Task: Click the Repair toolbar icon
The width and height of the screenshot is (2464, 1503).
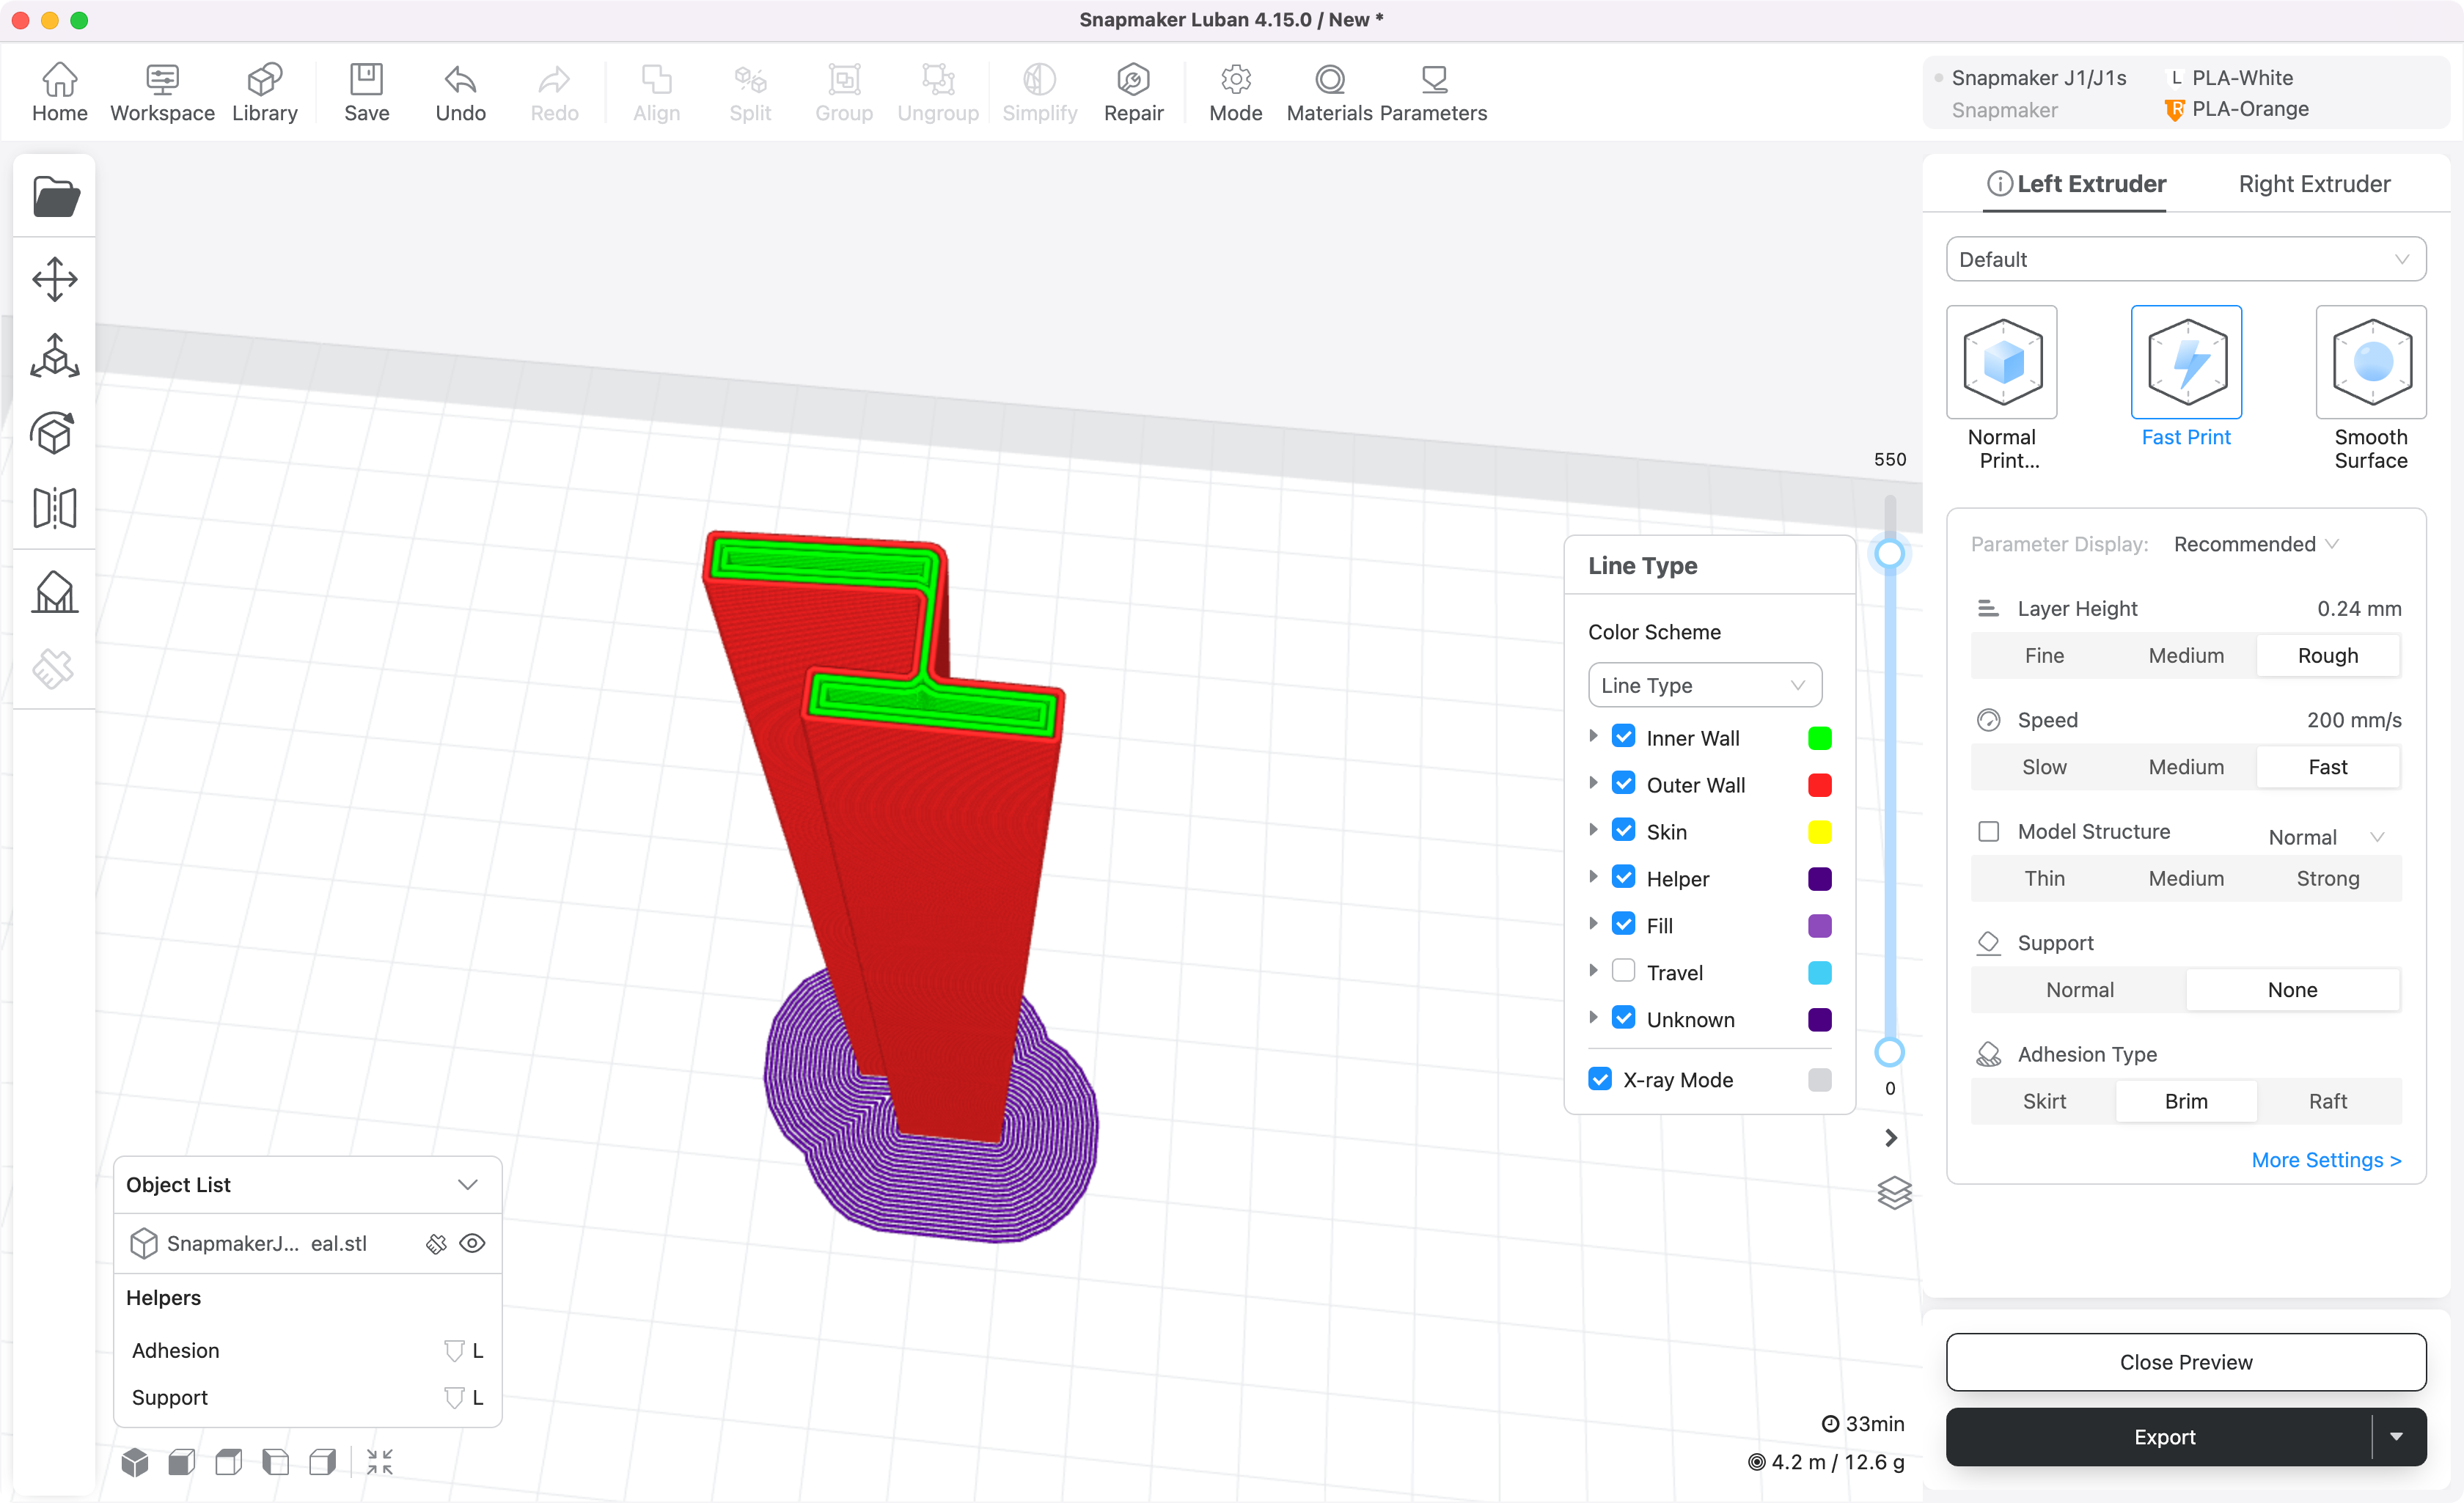Action: coord(1133,92)
